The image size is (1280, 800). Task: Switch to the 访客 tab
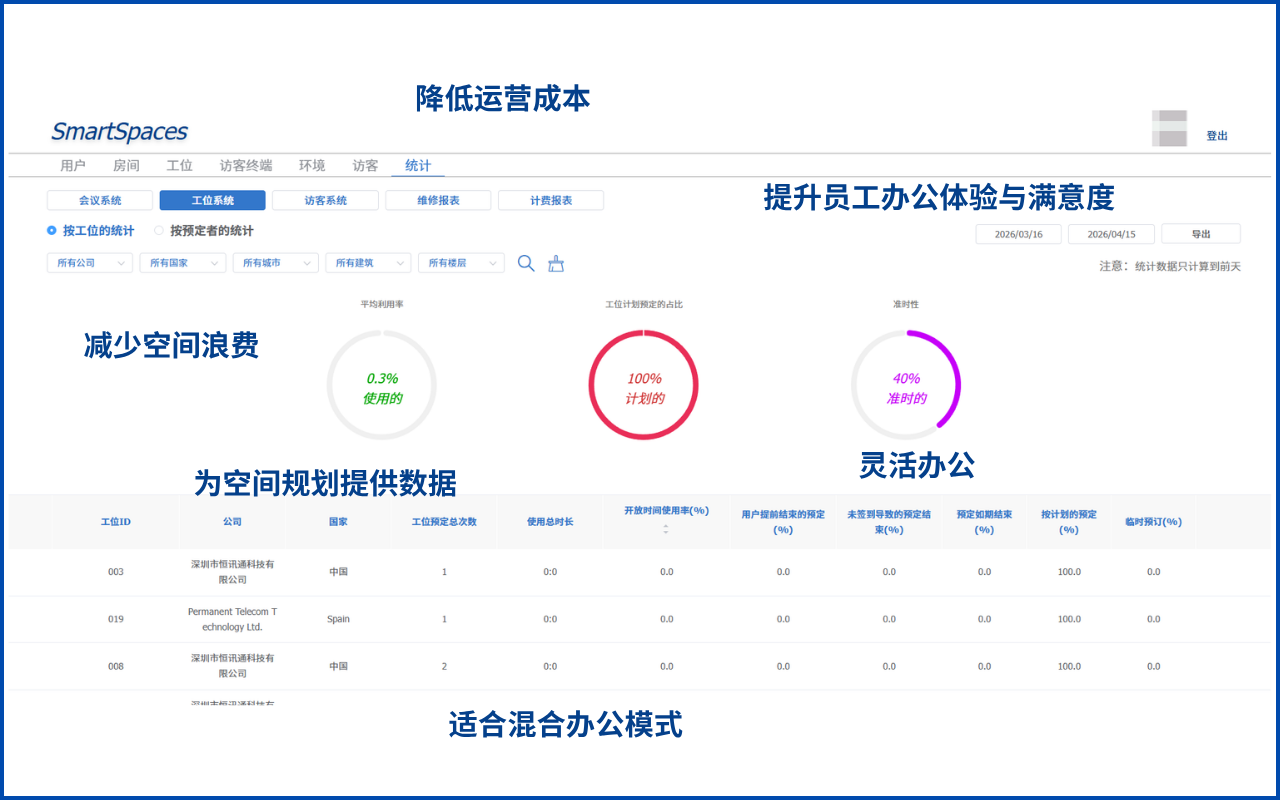366,166
